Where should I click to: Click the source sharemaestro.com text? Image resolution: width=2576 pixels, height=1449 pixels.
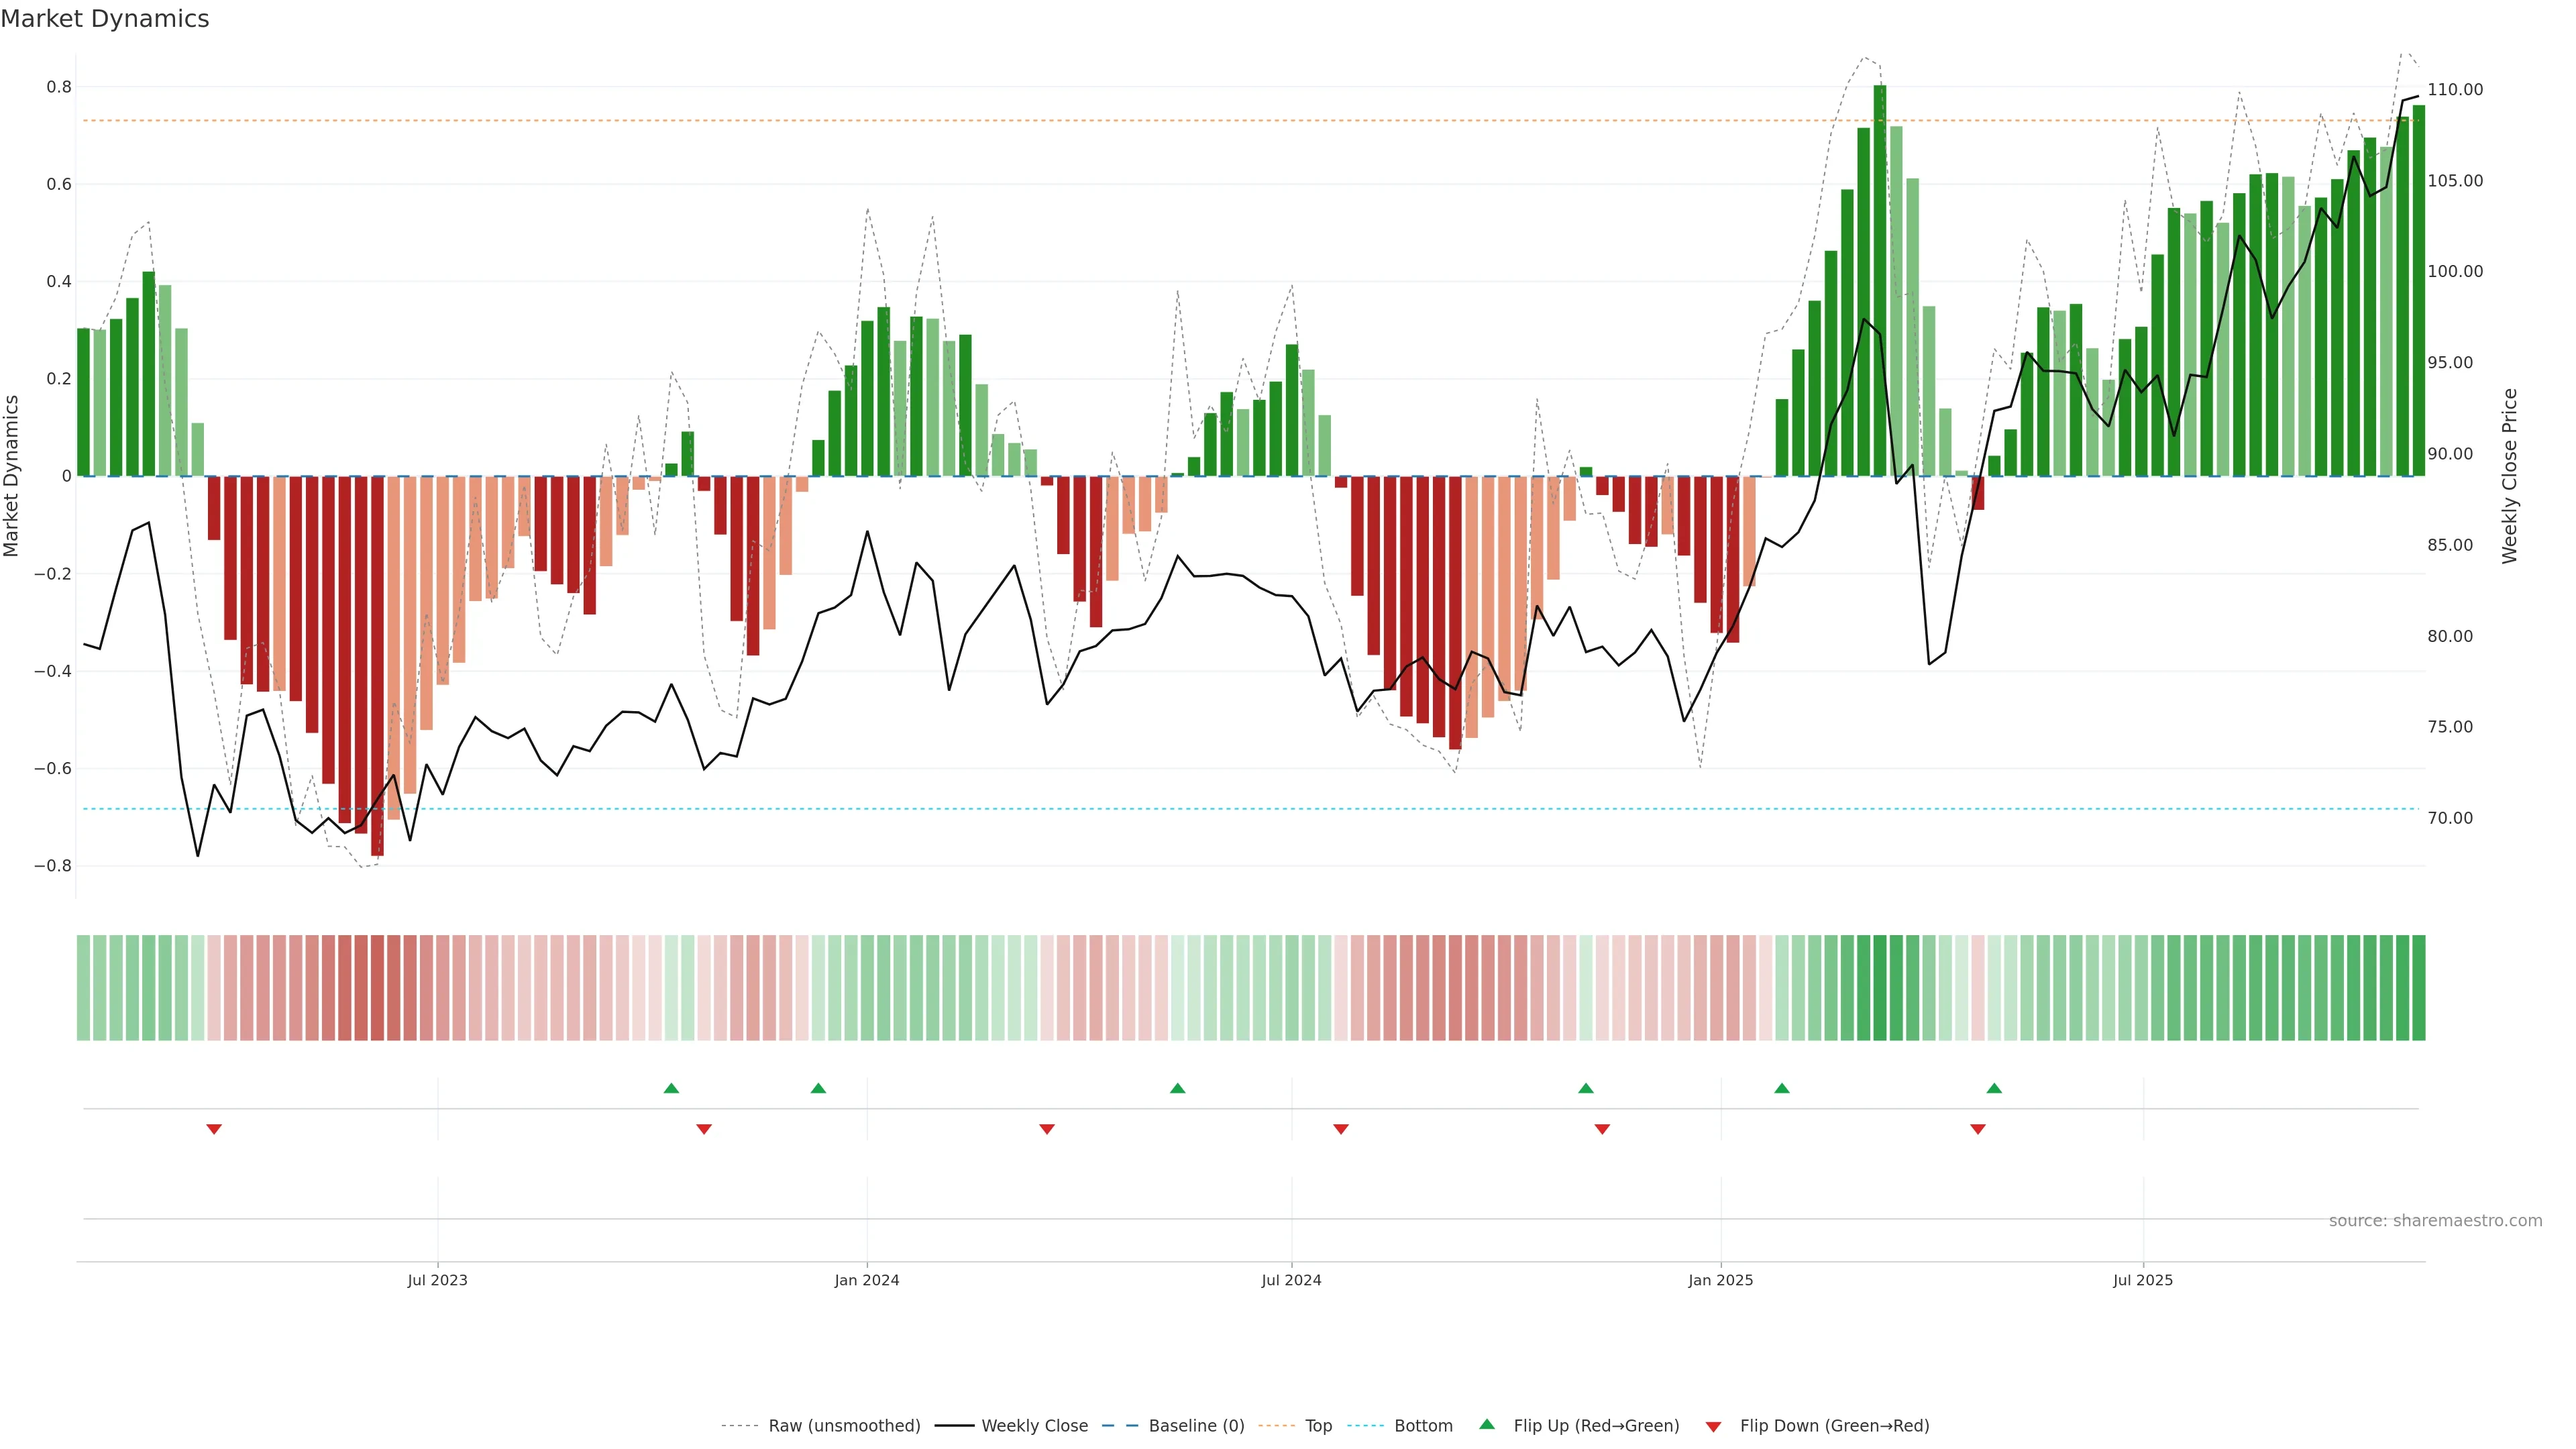[x=2435, y=1221]
